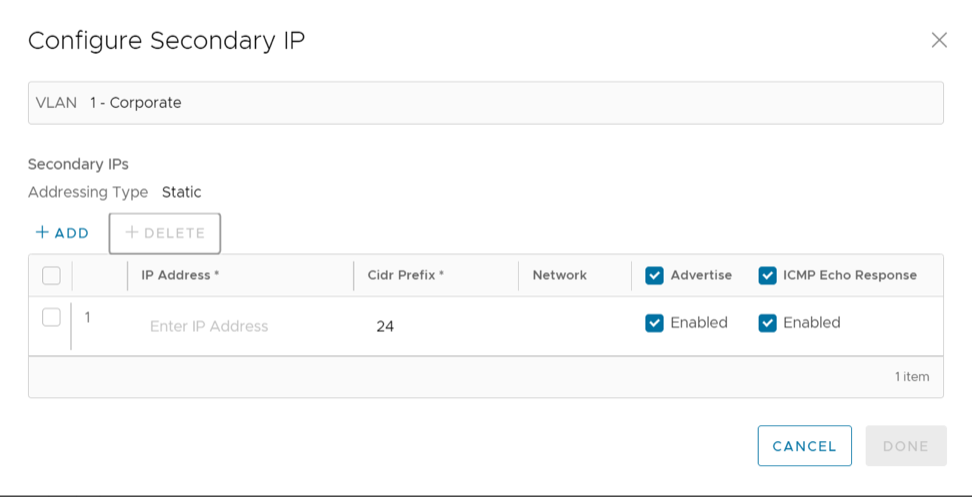This screenshot has height=497, width=972.
Task: Close the Configure Secondary IP dialog
Action: click(939, 40)
